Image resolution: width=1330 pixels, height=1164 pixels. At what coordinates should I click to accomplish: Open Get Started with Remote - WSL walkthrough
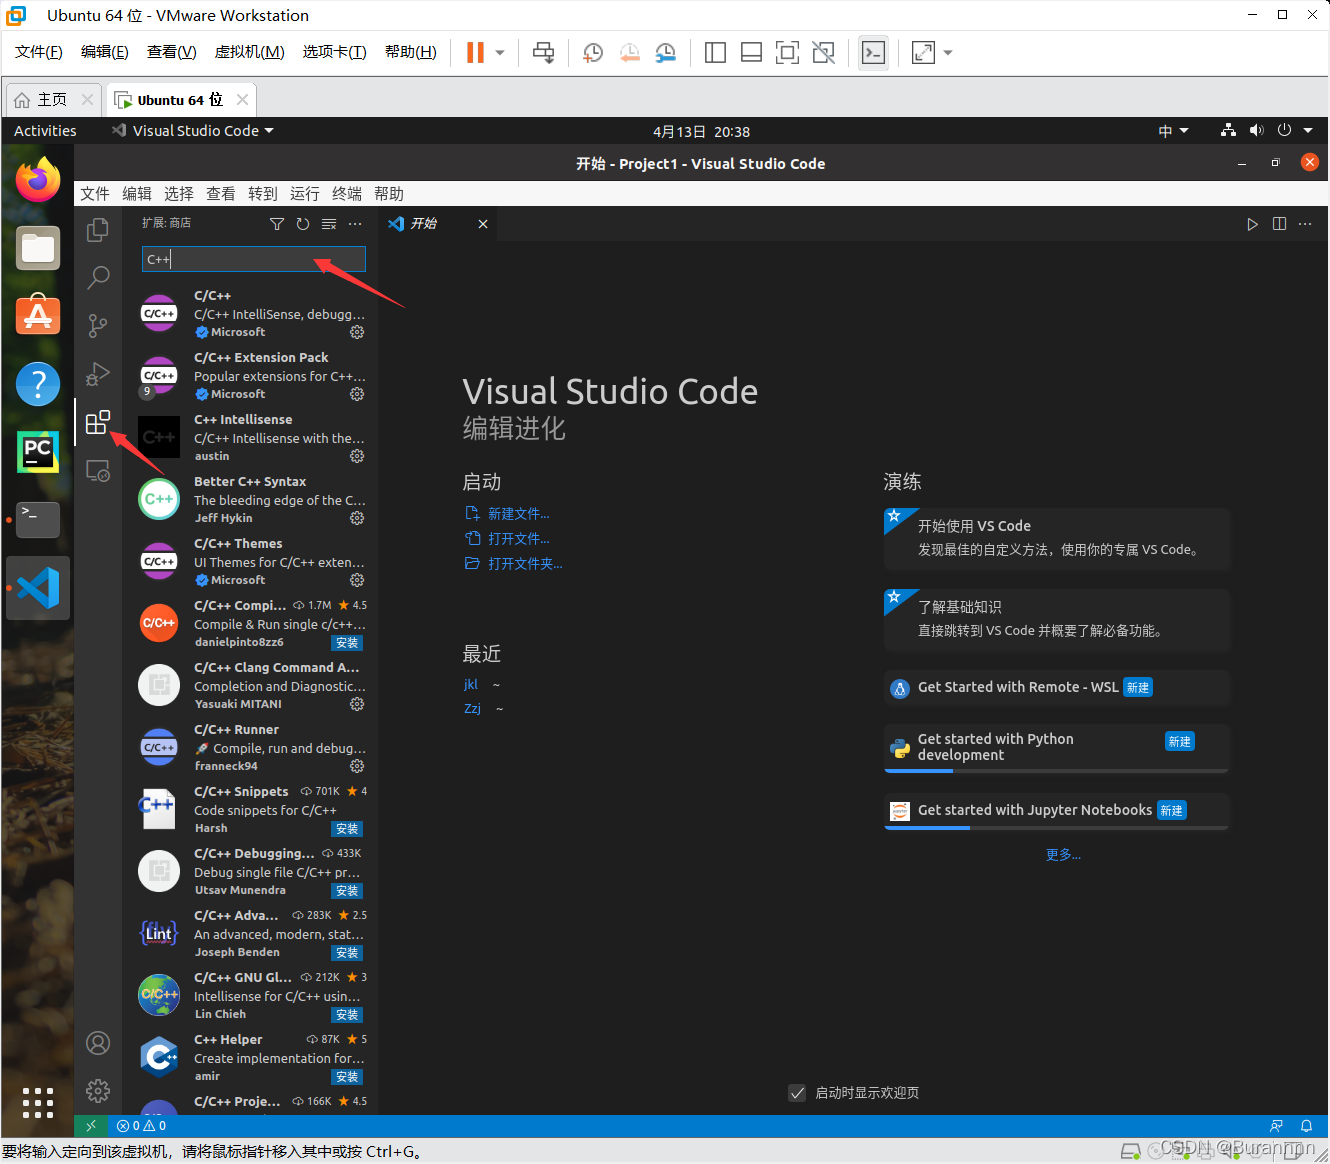point(1057,688)
